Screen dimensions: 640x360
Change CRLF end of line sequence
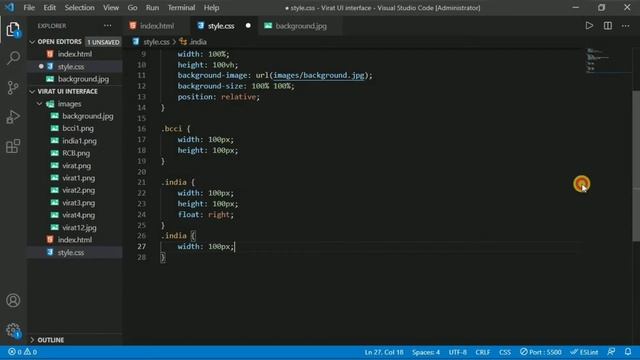pos(482,352)
